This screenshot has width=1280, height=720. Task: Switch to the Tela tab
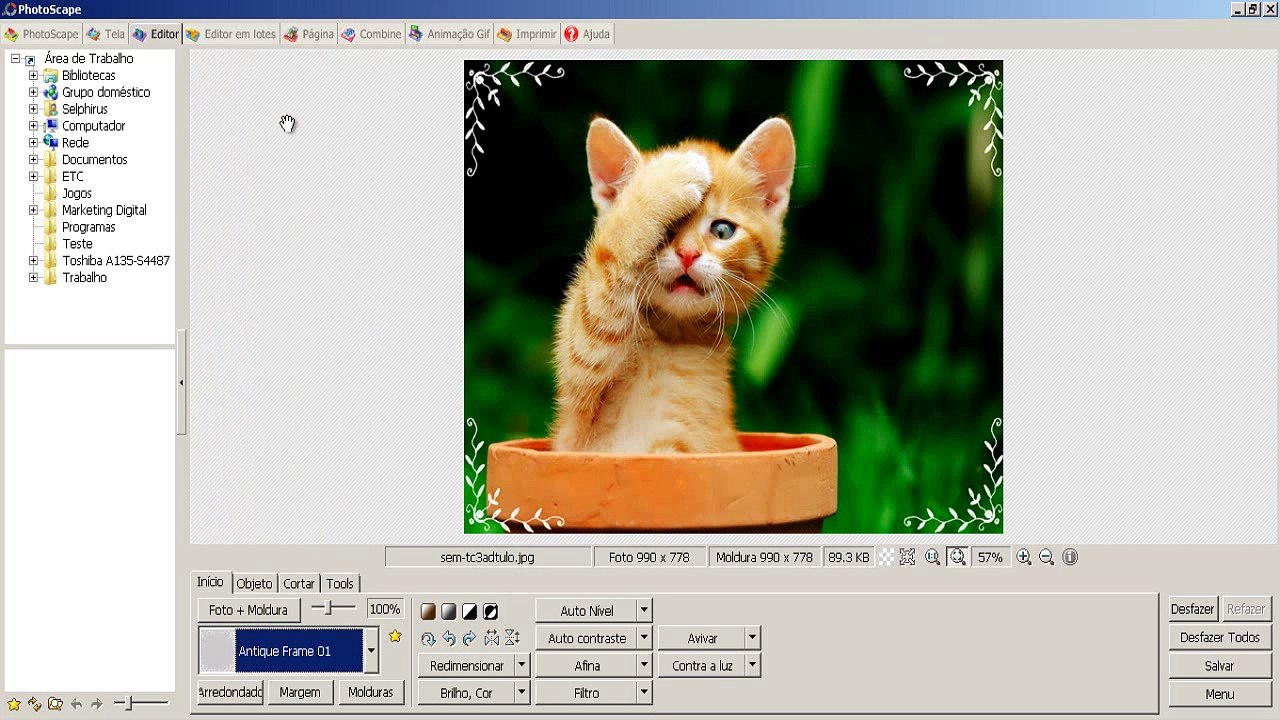(106, 34)
